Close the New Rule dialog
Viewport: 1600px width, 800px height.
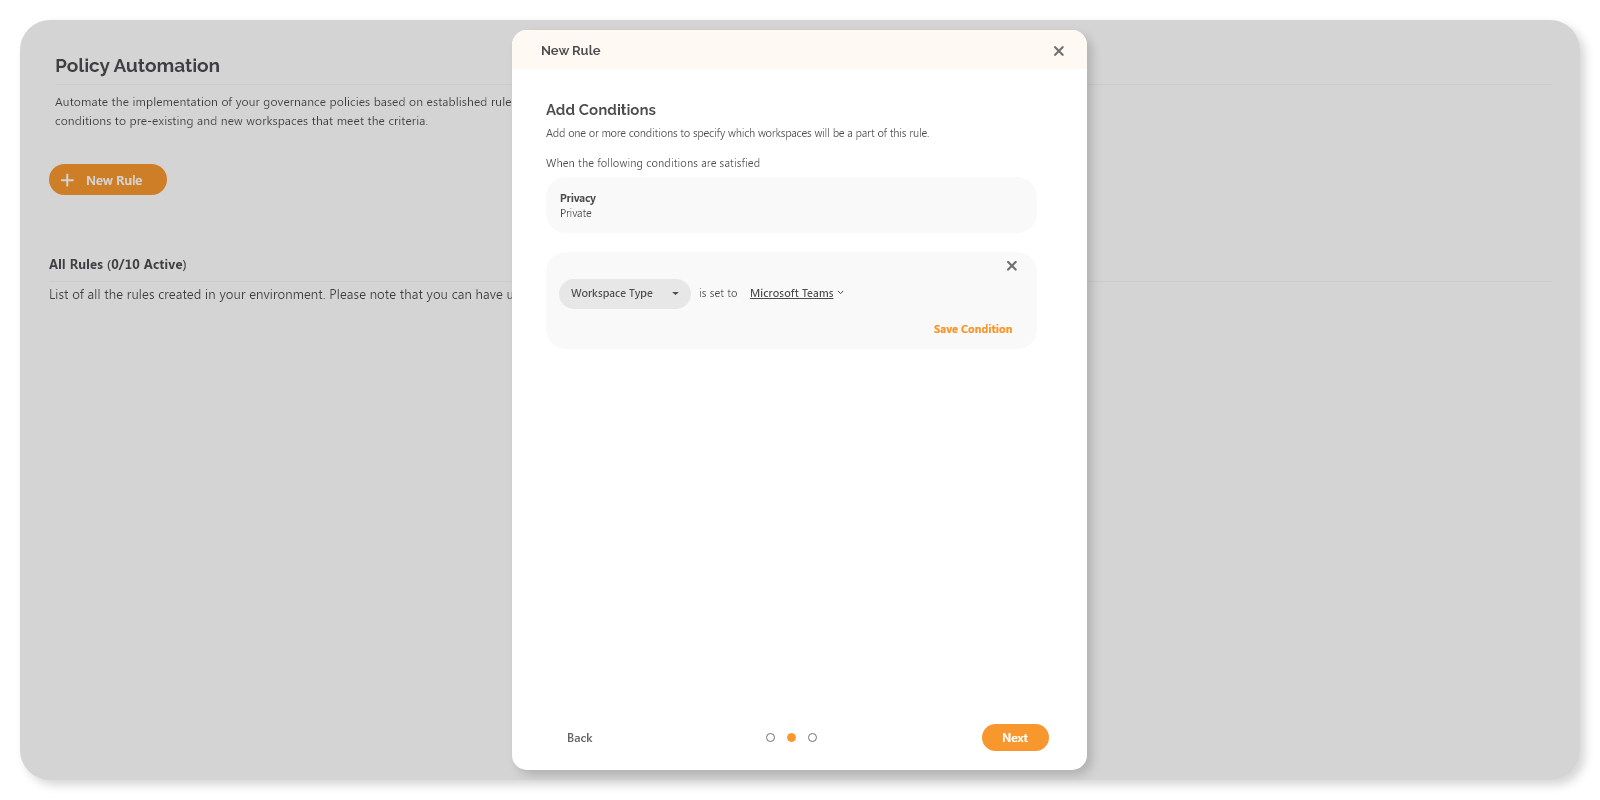coord(1058,51)
